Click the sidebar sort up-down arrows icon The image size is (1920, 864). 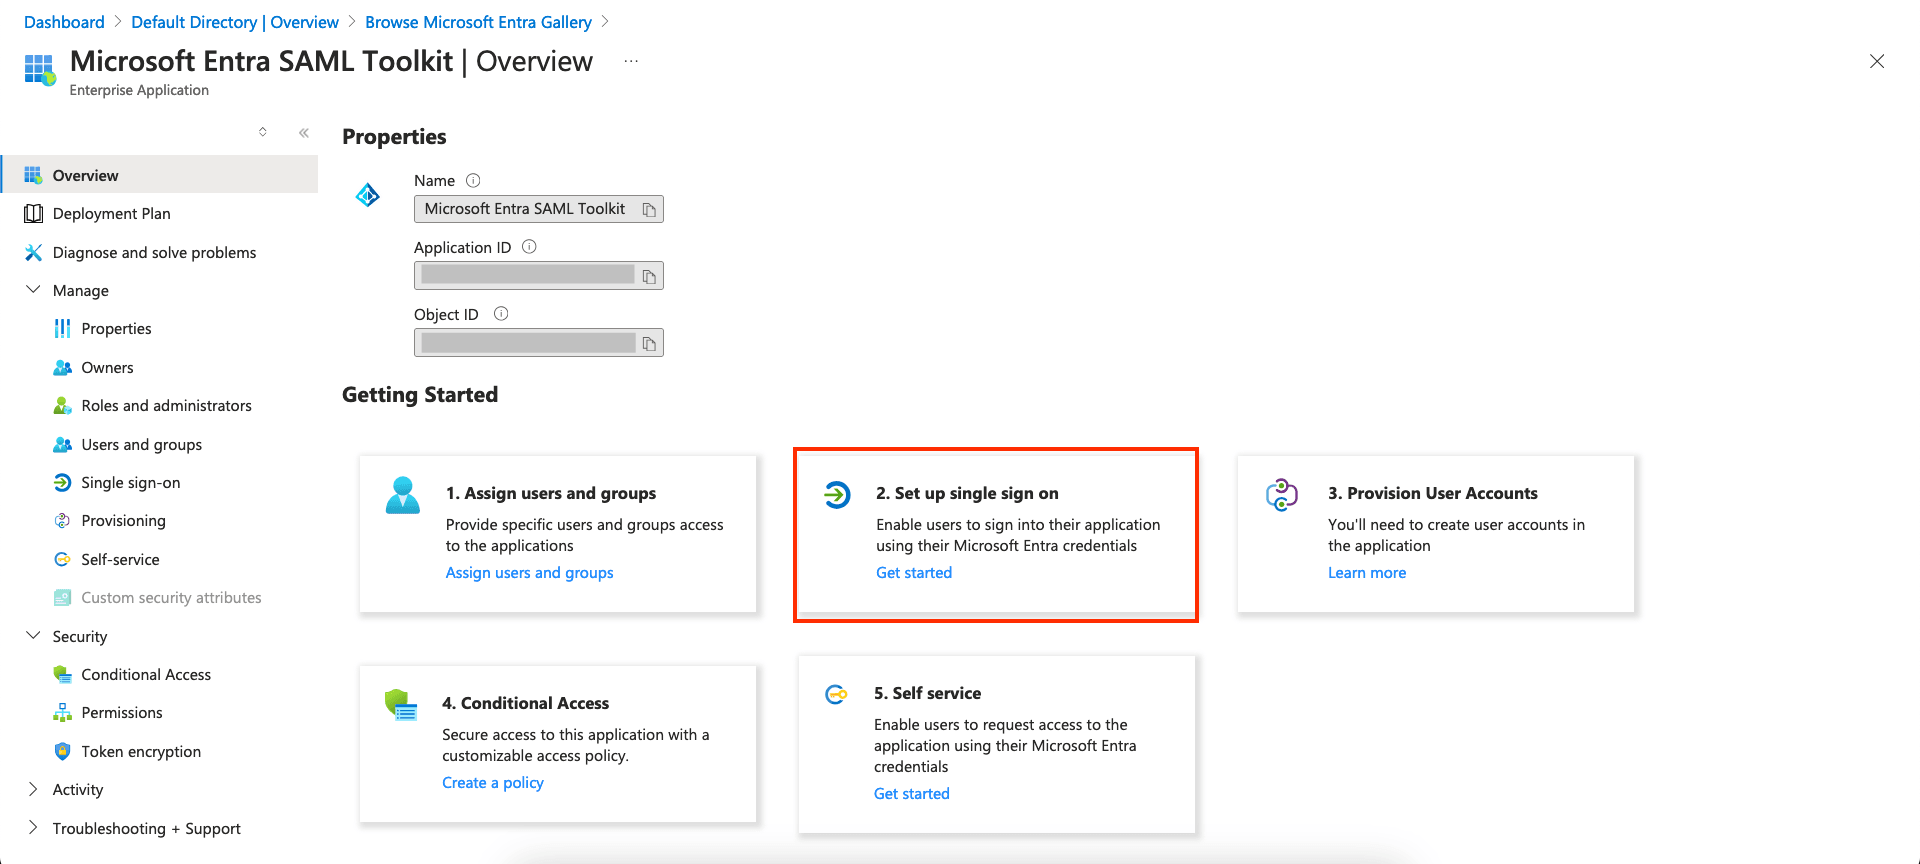coord(263,132)
